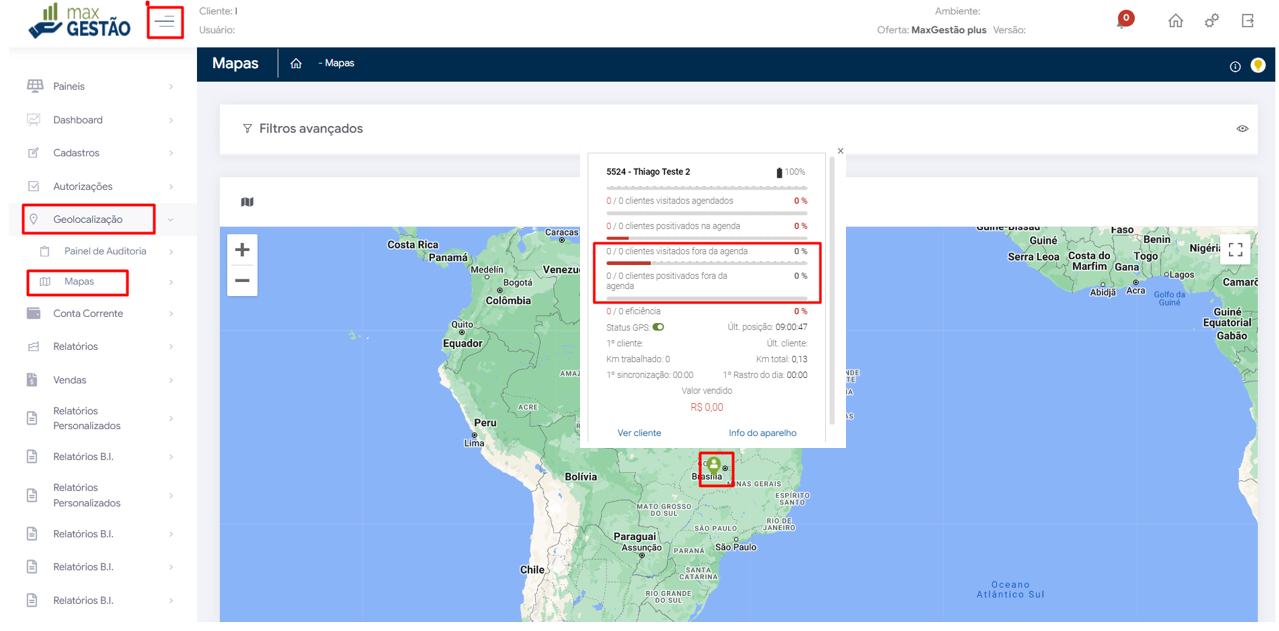Open the Painel de Auditoria submenu item
The height and width of the screenshot is (631, 1279).
coord(105,251)
